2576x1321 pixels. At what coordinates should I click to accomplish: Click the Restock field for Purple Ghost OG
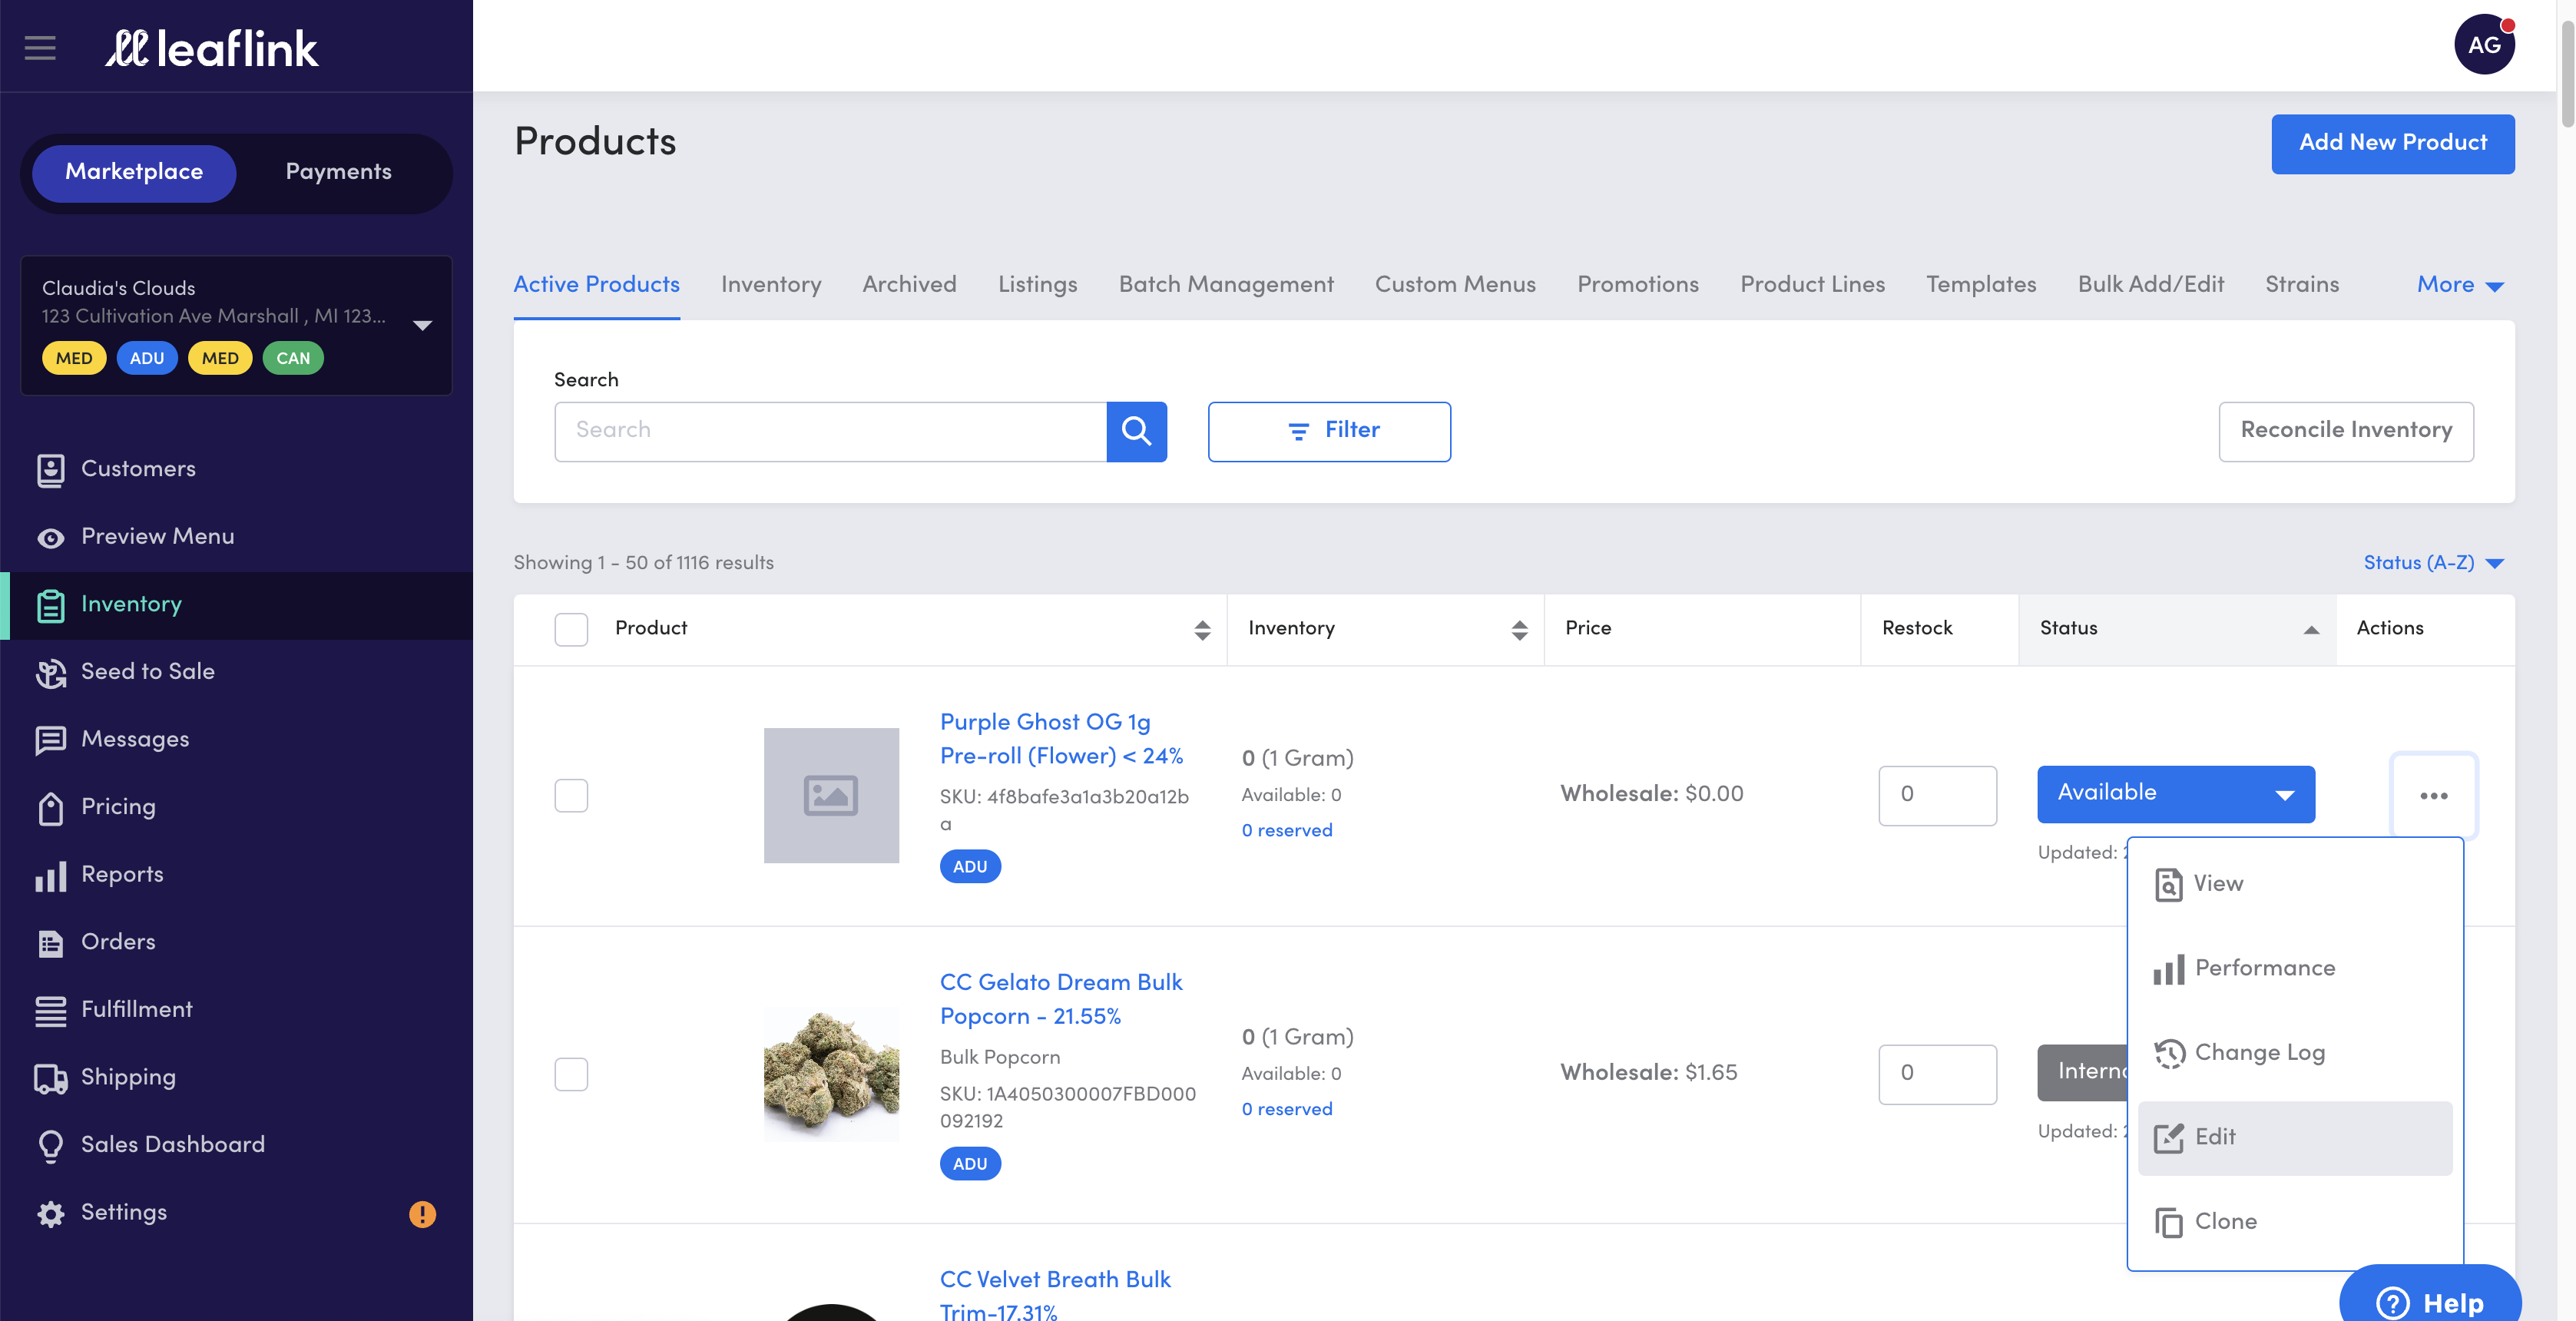point(1937,795)
